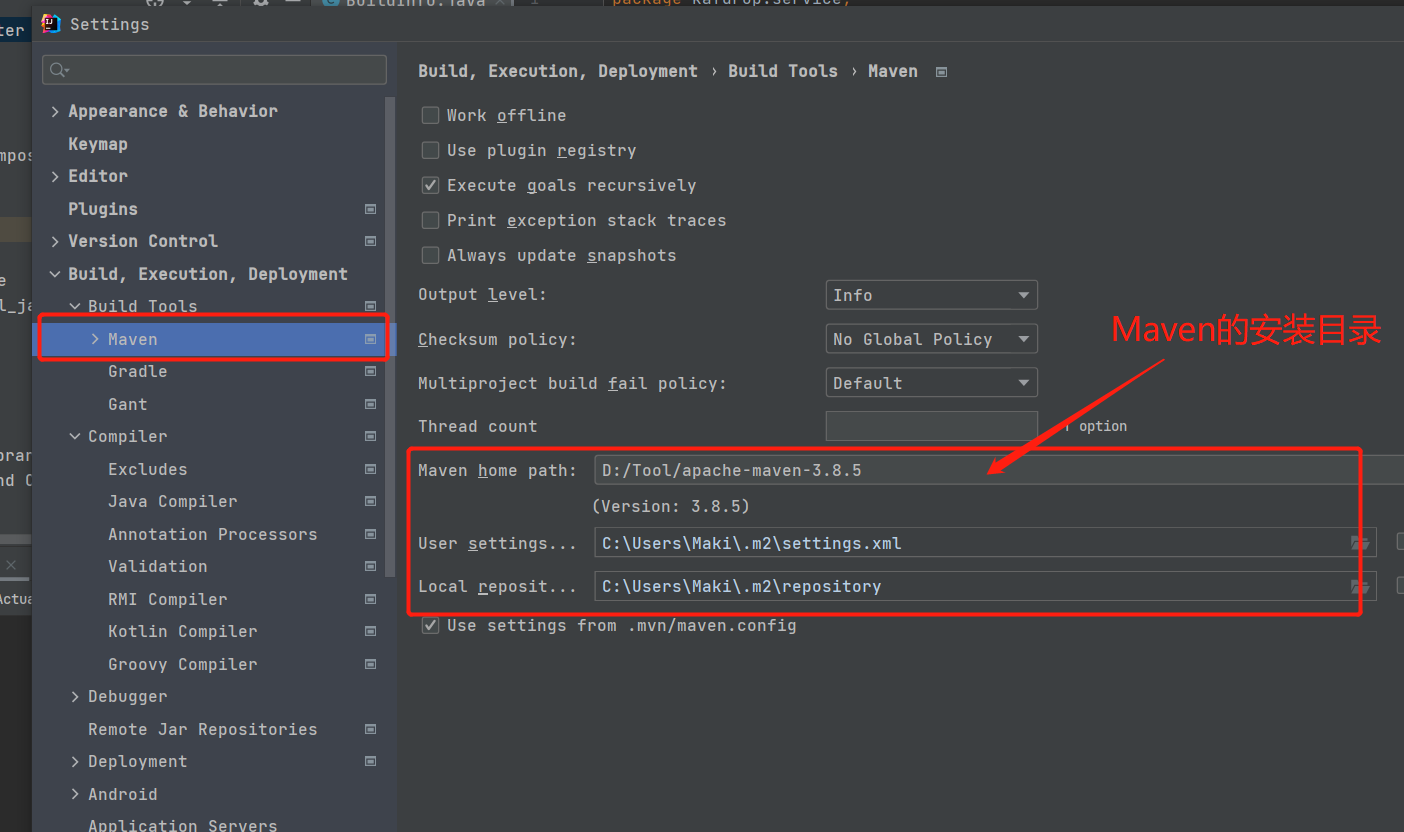
Task: Expand the Editor settings node
Action: pyautogui.click(x=55, y=176)
